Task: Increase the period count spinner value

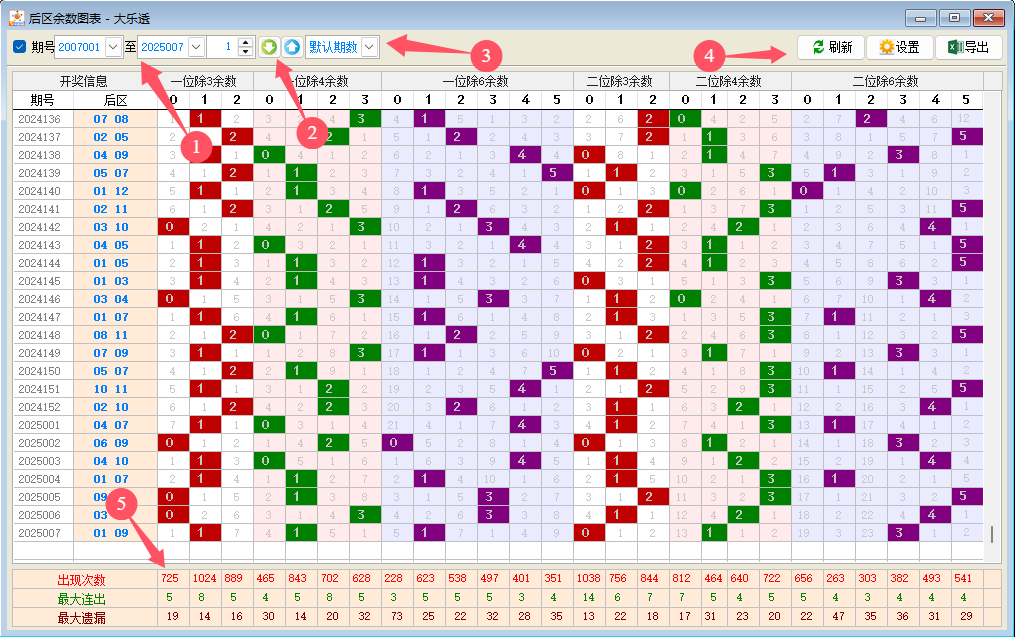Action: tap(247, 42)
